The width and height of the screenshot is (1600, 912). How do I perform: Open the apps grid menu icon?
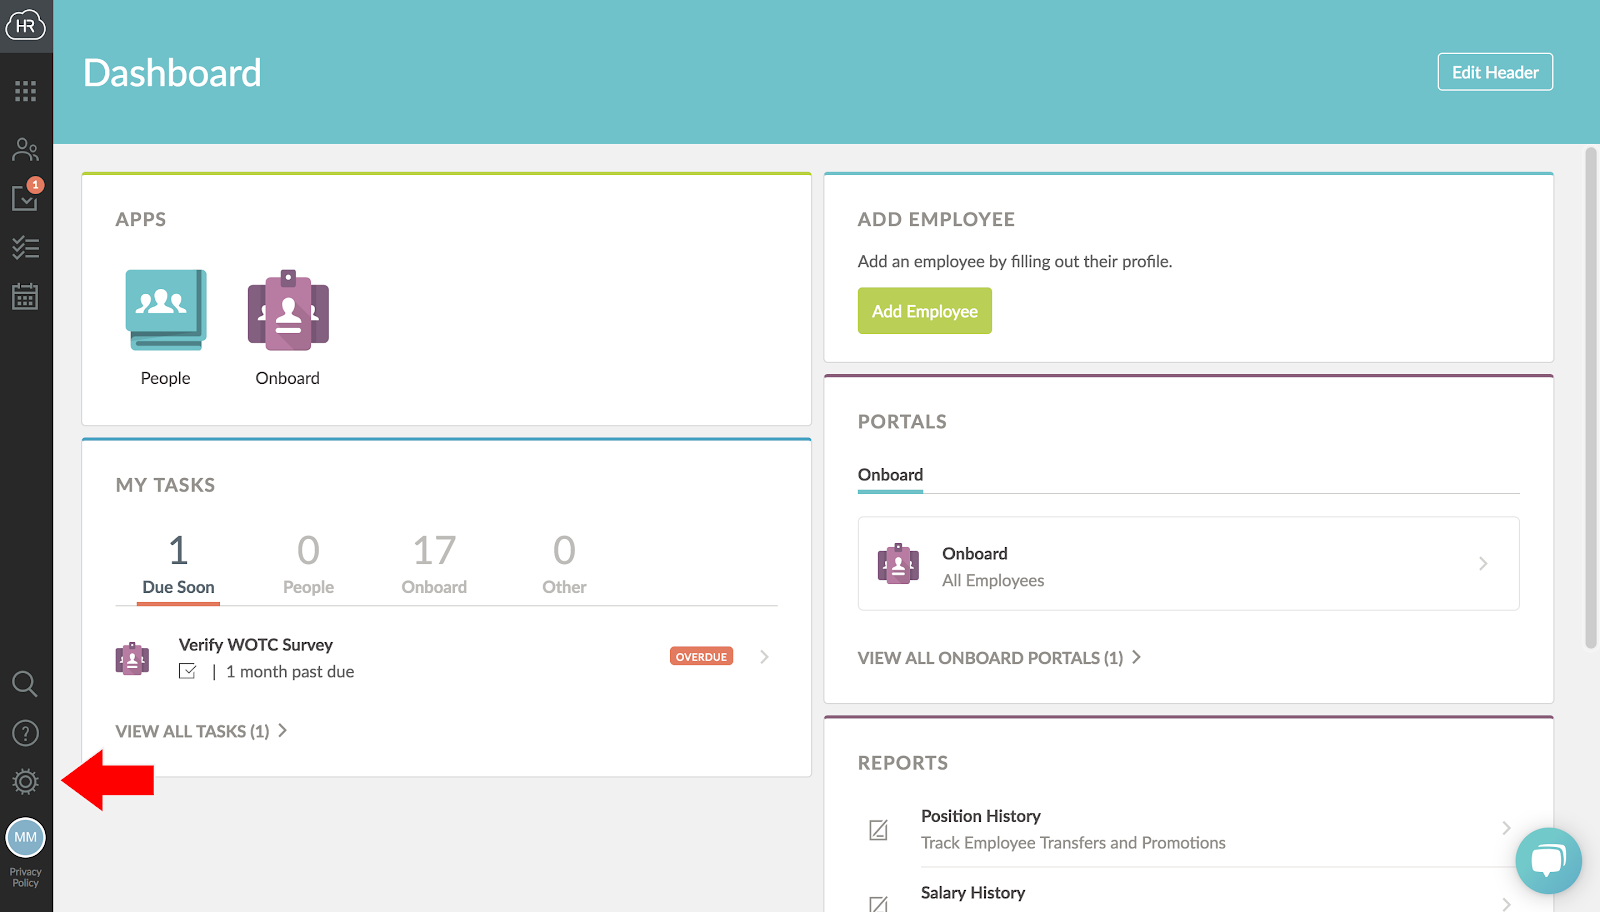[x=26, y=92]
